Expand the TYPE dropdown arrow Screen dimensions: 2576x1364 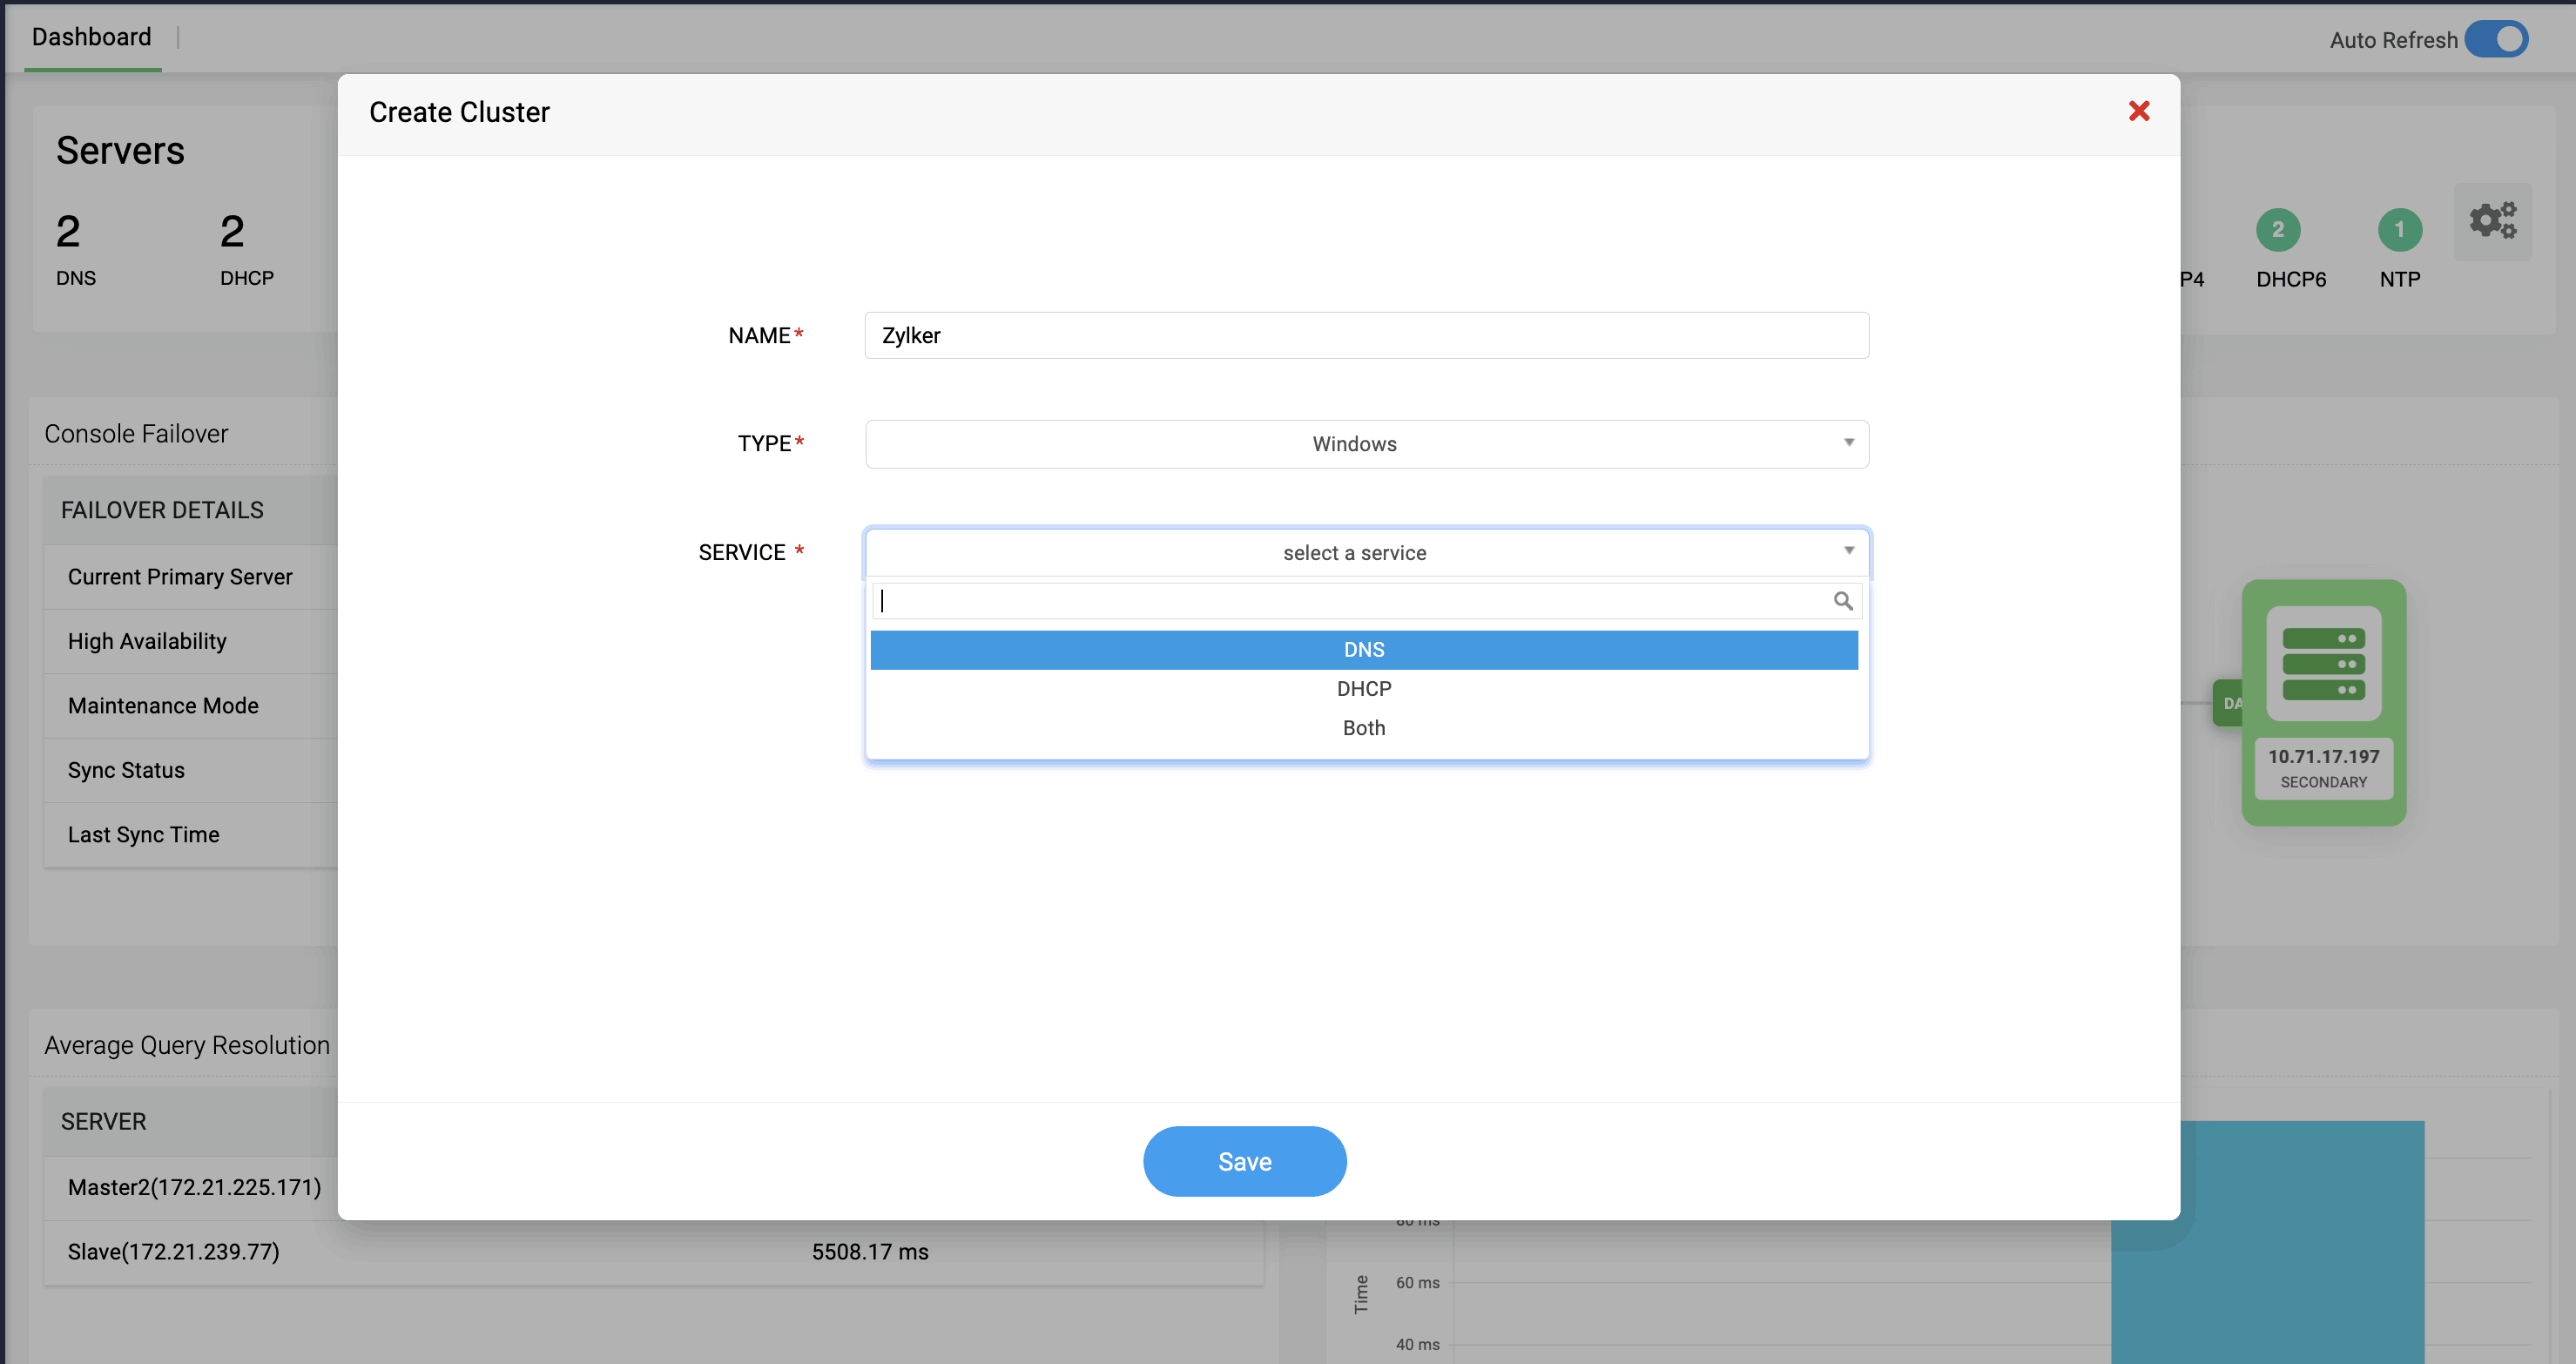pyautogui.click(x=1848, y=443)
